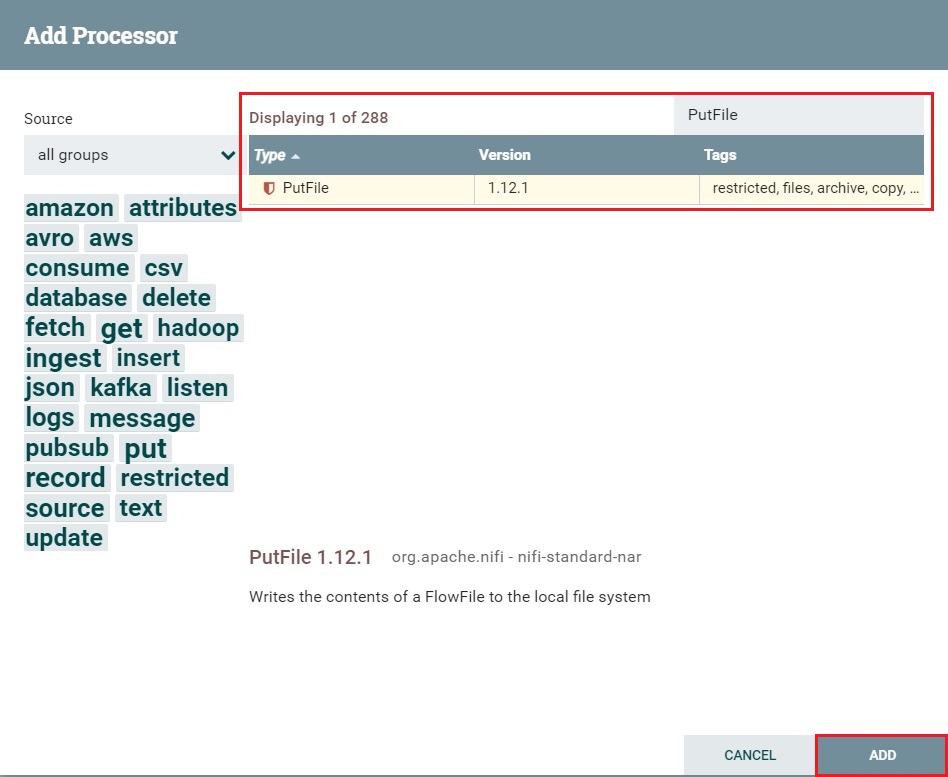Choose the update tag
Viewport: 948px width, 777px height.
coord(65,538)
